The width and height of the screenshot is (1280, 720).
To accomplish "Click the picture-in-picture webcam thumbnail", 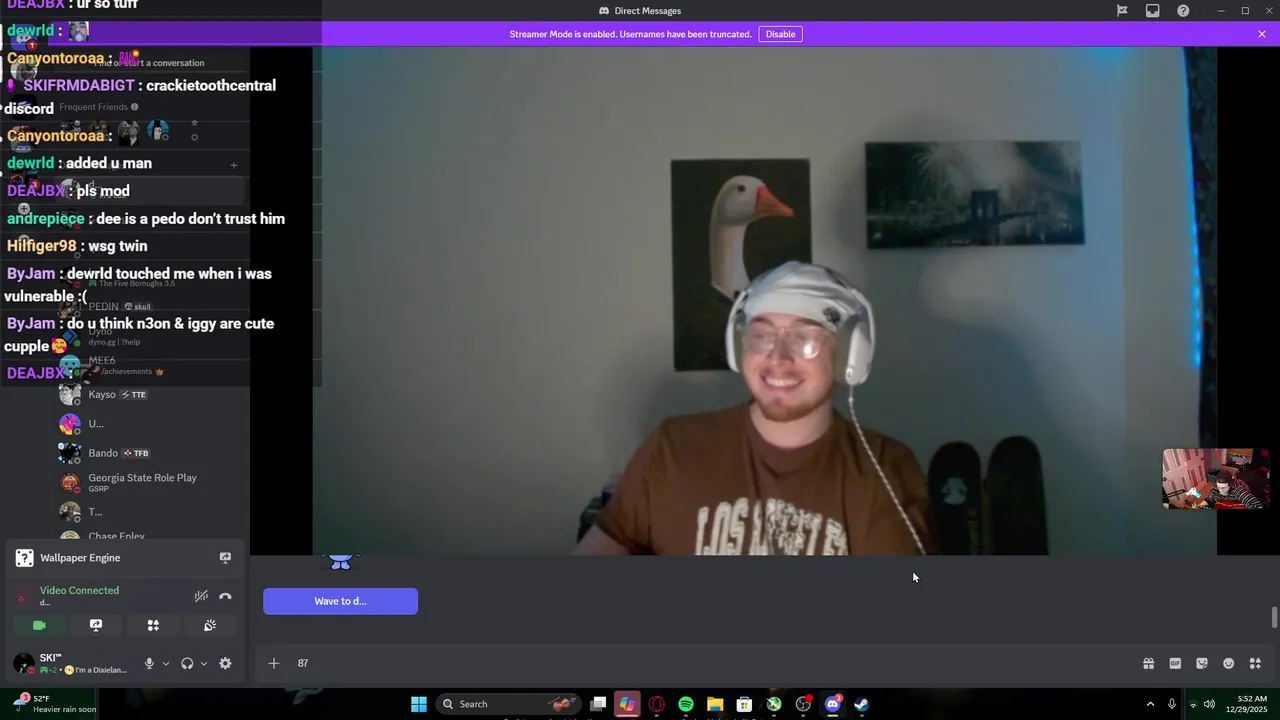I will coord(1215,479).
